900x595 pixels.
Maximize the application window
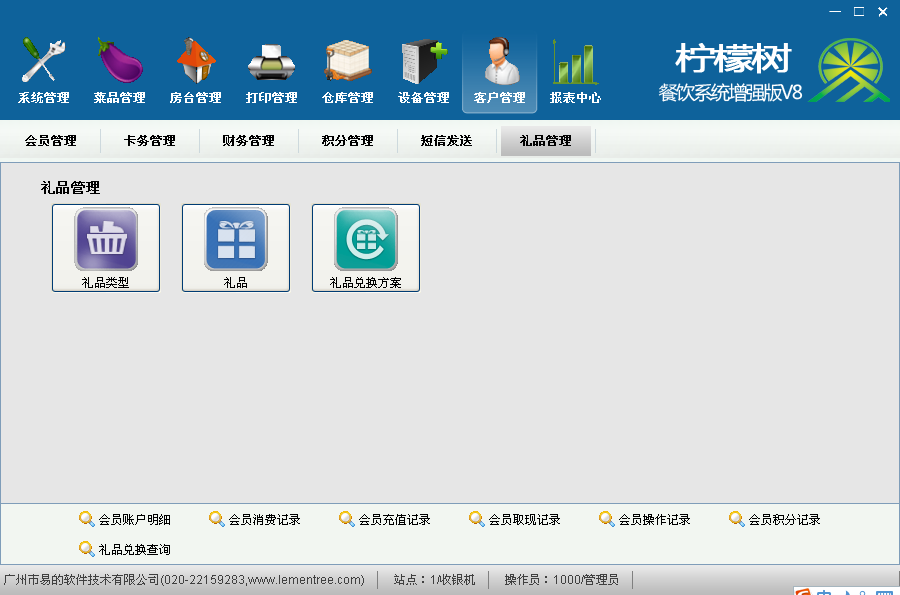pyautogui.click(x=859, y=11)
